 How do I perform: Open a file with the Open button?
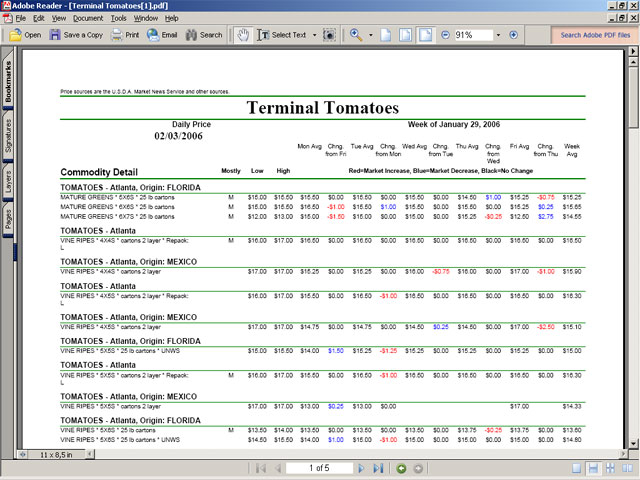pos(25,35)
